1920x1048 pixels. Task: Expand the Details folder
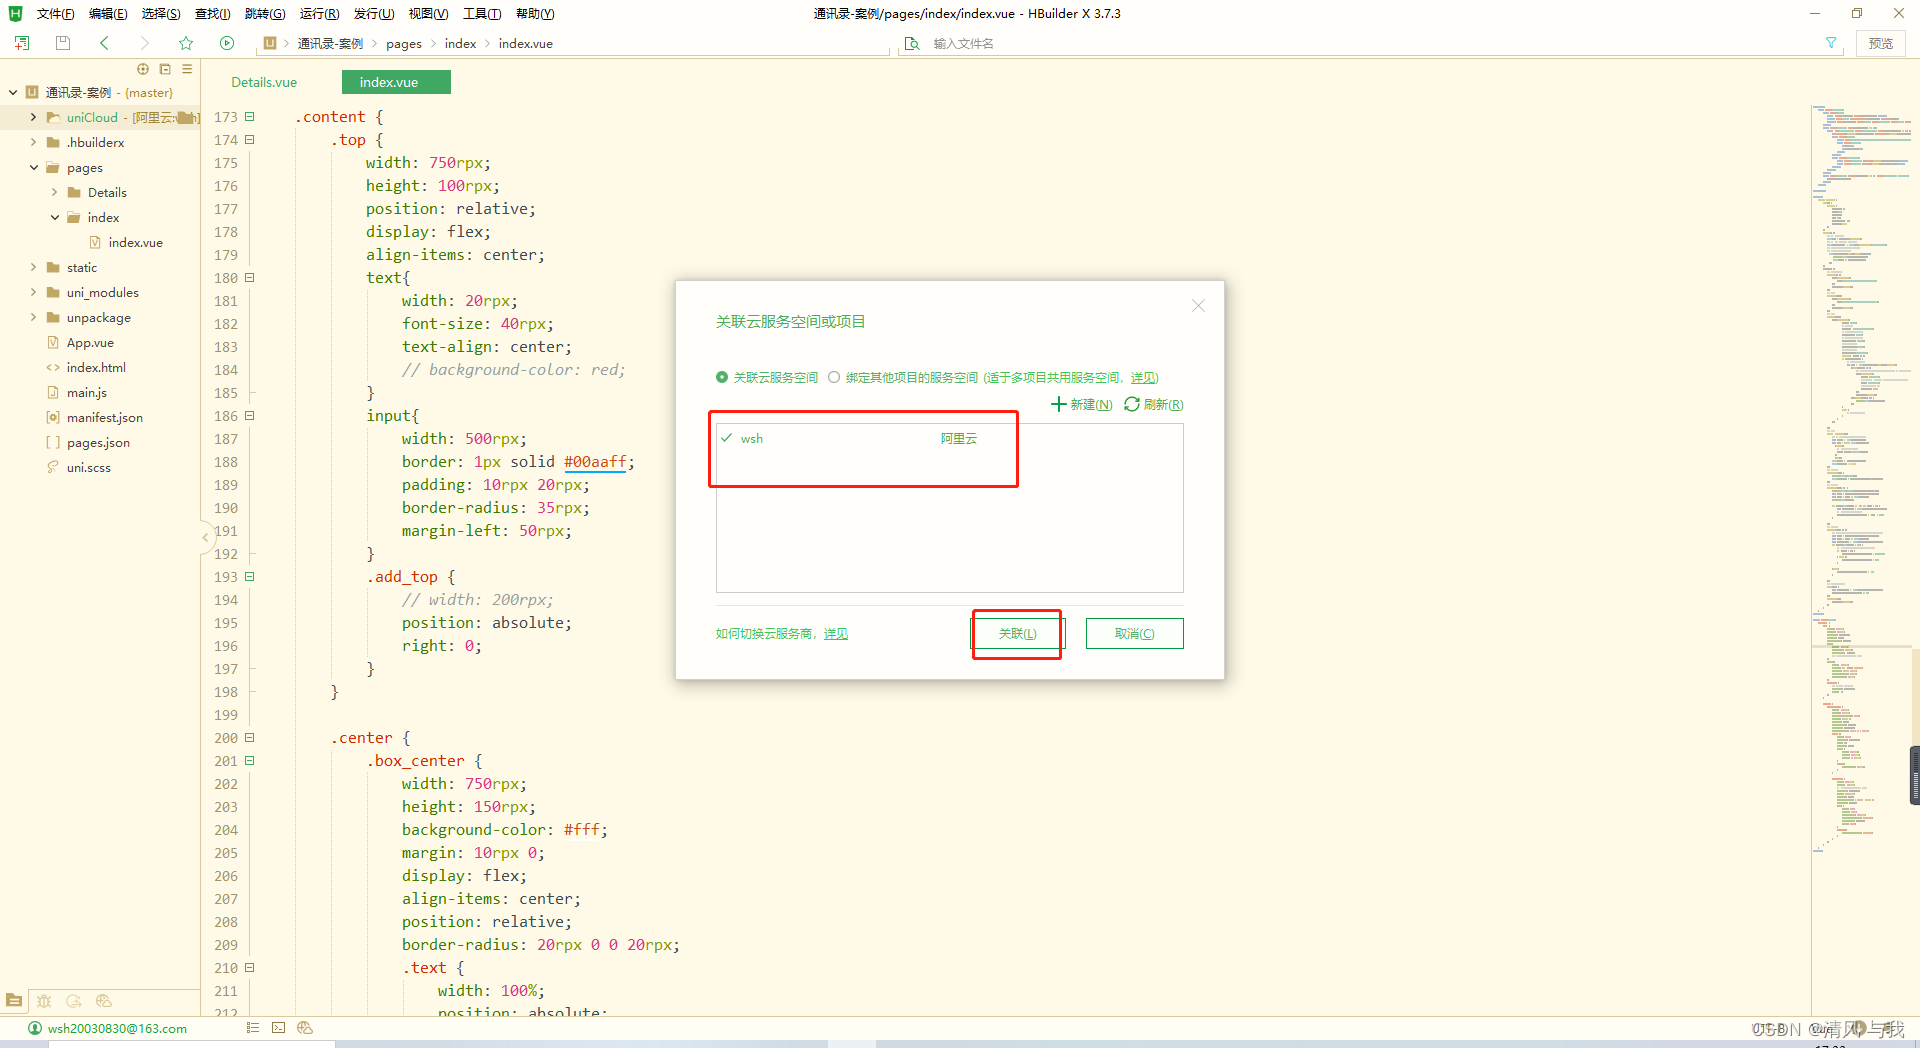coord(54,192)
